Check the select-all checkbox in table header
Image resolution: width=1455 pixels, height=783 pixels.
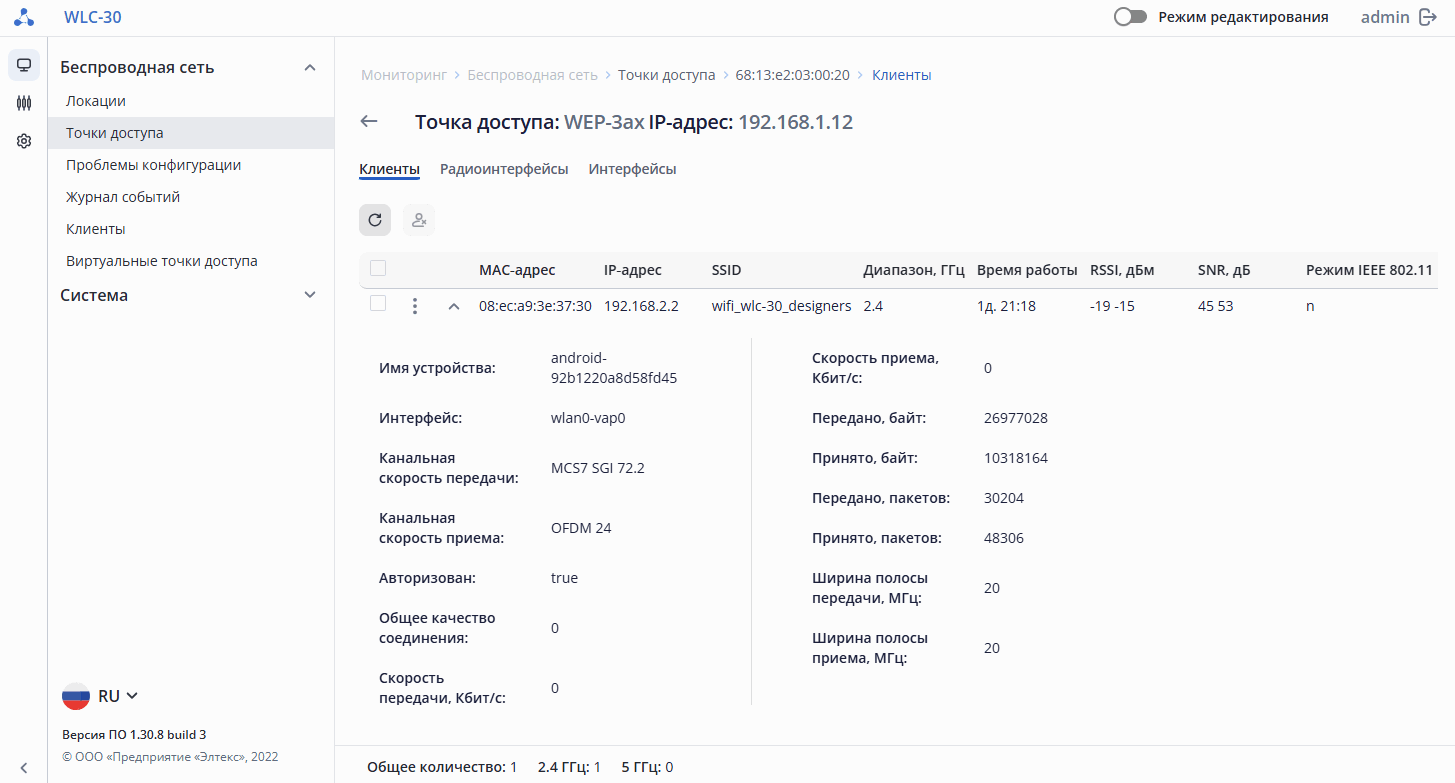pos(378,268)
